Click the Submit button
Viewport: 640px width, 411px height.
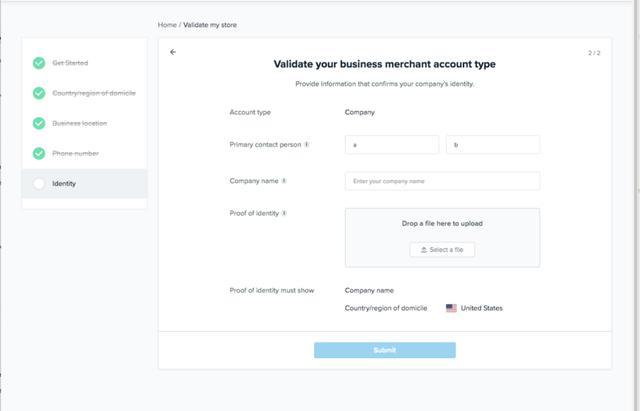(x=384, y=350)
